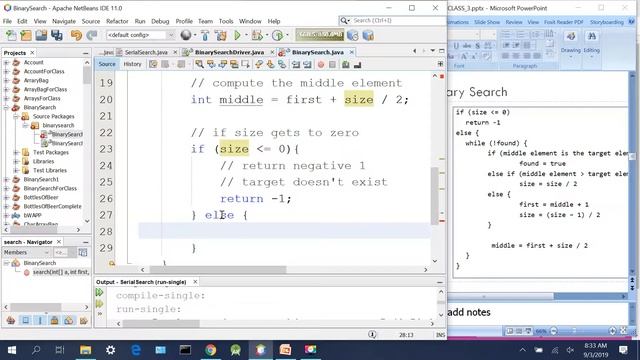
Task: Collapse the Source Packages node
Action: 16,116
